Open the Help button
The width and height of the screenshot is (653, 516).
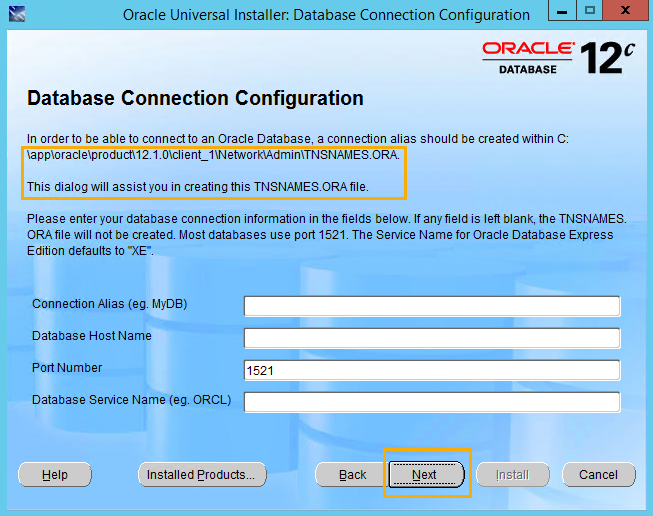coord(55,474)
